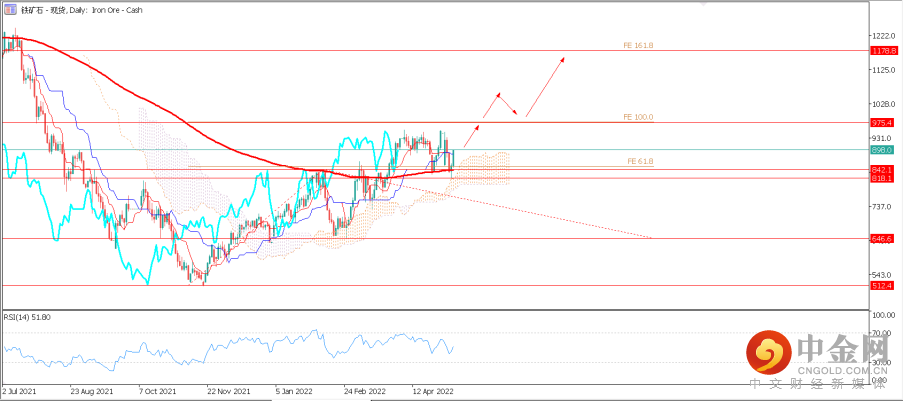
Task: Click the '24 Feb 2022' date label
Action: [x=363, y=390]
